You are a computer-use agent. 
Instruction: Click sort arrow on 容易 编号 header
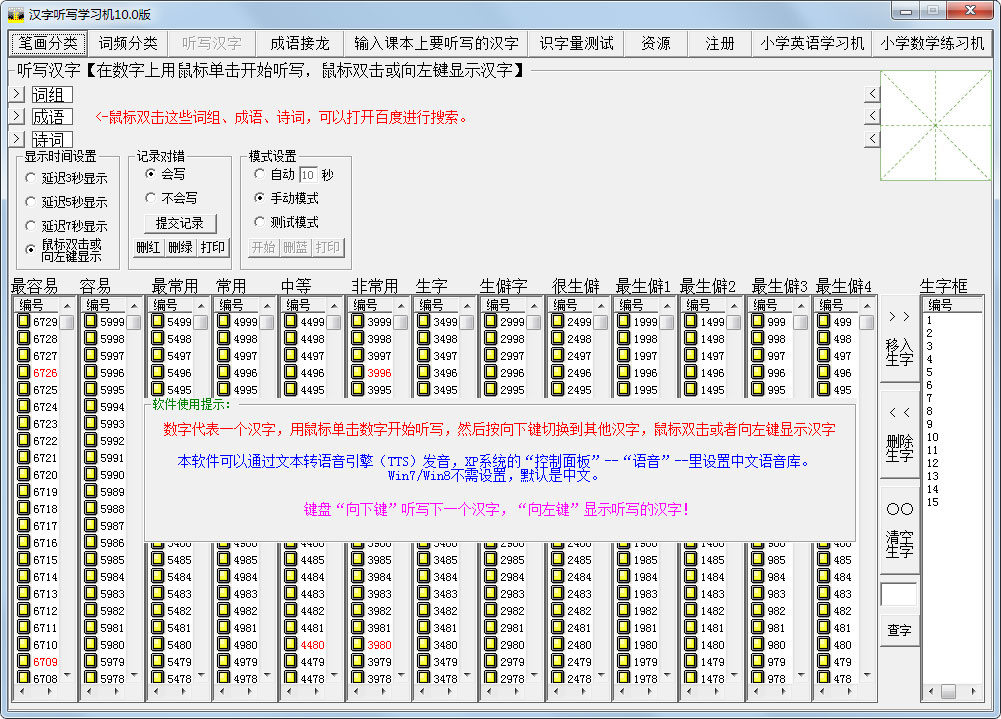click(x=134, y=306)
